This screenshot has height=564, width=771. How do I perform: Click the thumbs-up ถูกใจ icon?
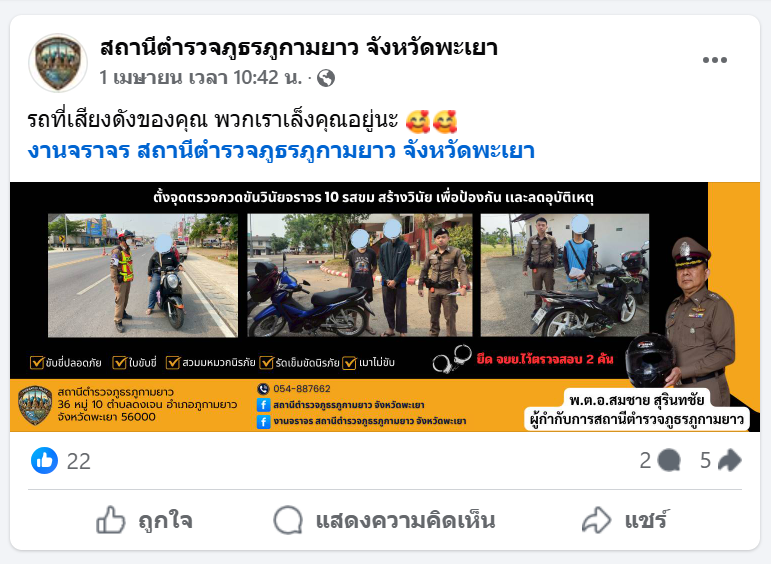(x=111, y=520)
